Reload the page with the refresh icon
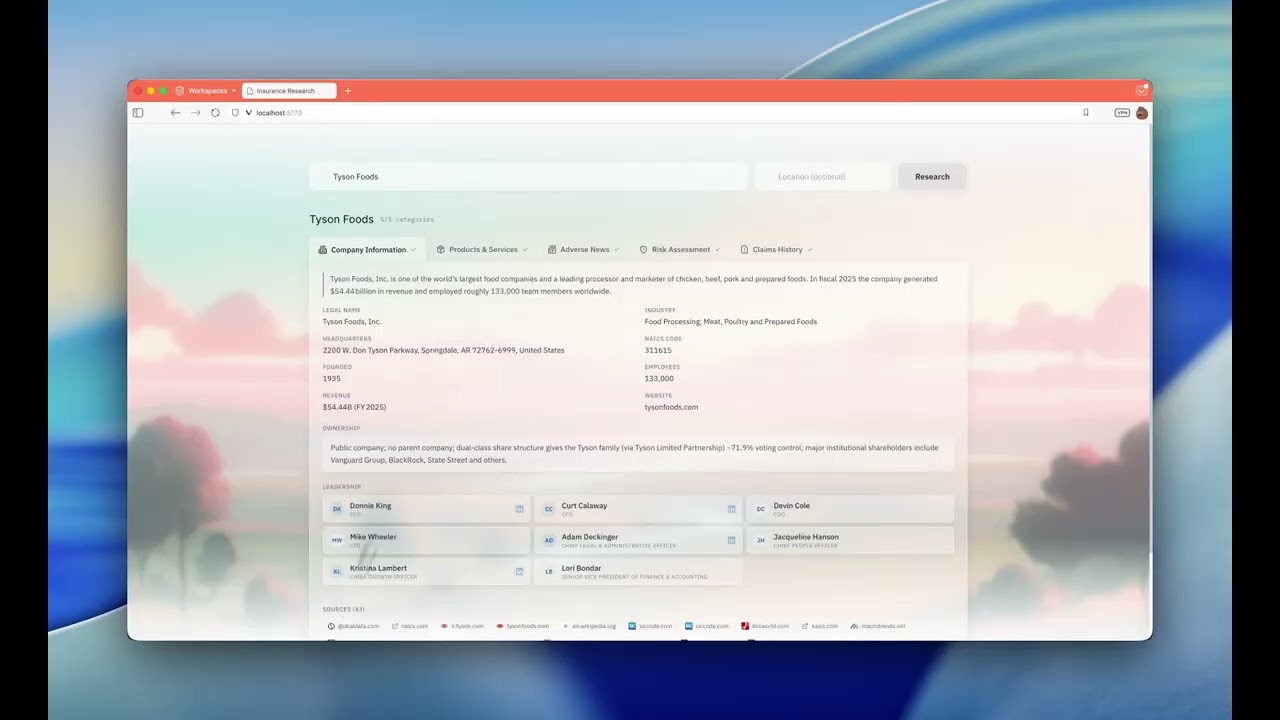This screenshot has width=1280, height=720. (215, 113)
